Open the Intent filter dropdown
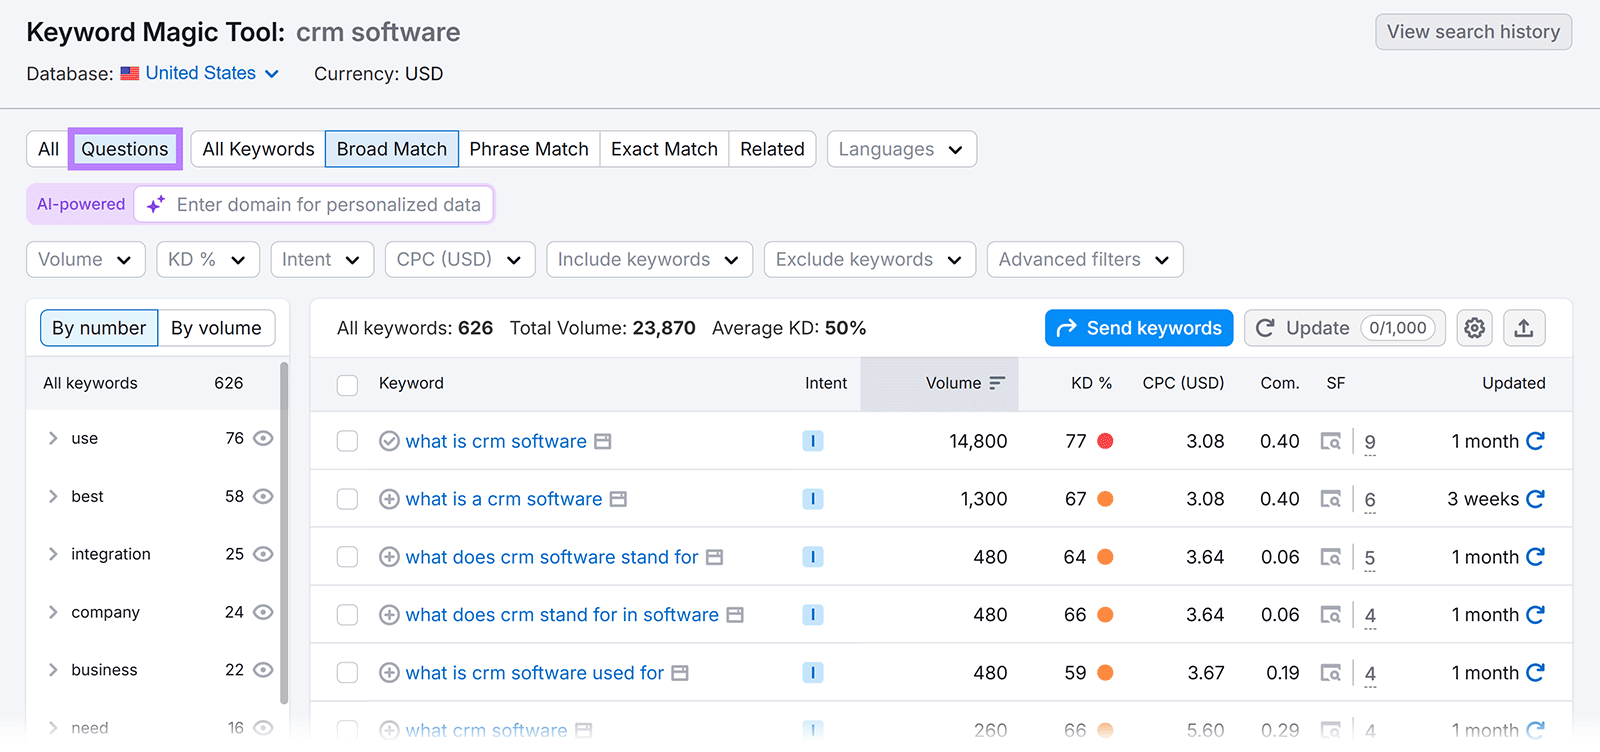 [322, 259]
